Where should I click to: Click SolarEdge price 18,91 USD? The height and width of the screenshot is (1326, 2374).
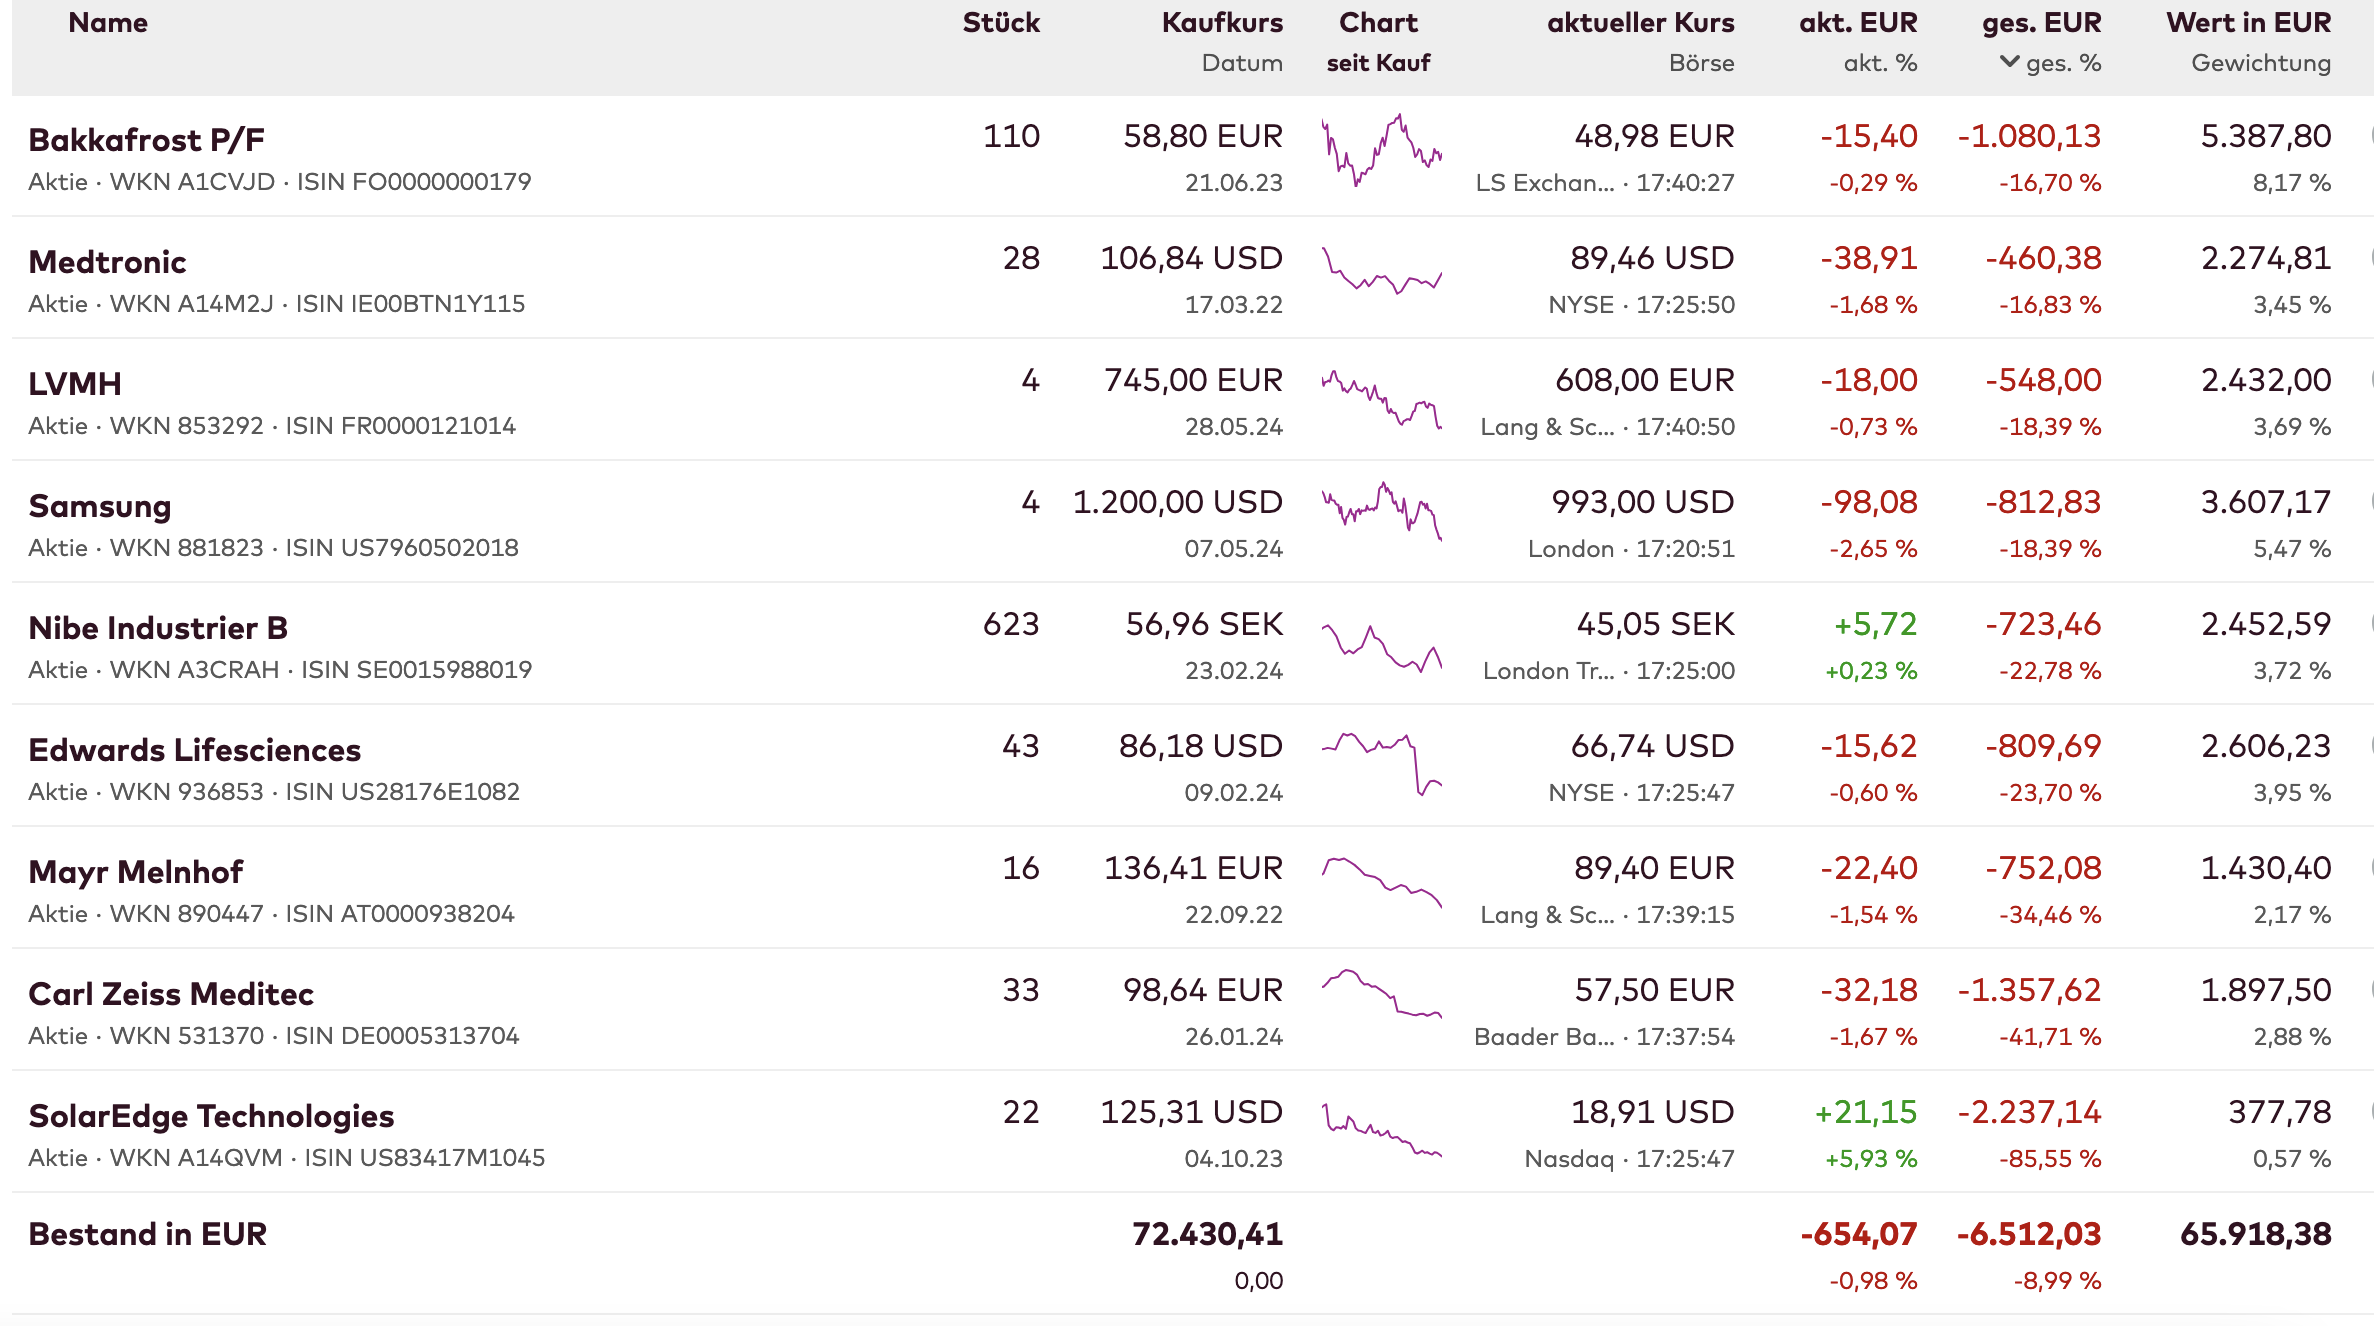1652,1112
